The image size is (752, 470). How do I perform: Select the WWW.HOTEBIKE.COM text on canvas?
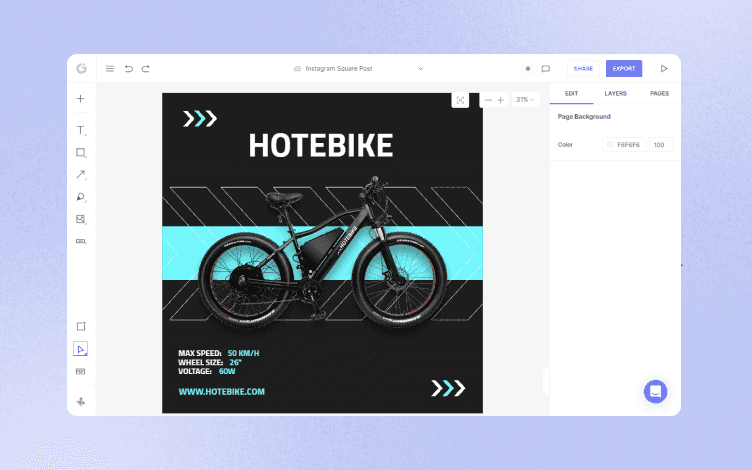[x=222, y=391]
